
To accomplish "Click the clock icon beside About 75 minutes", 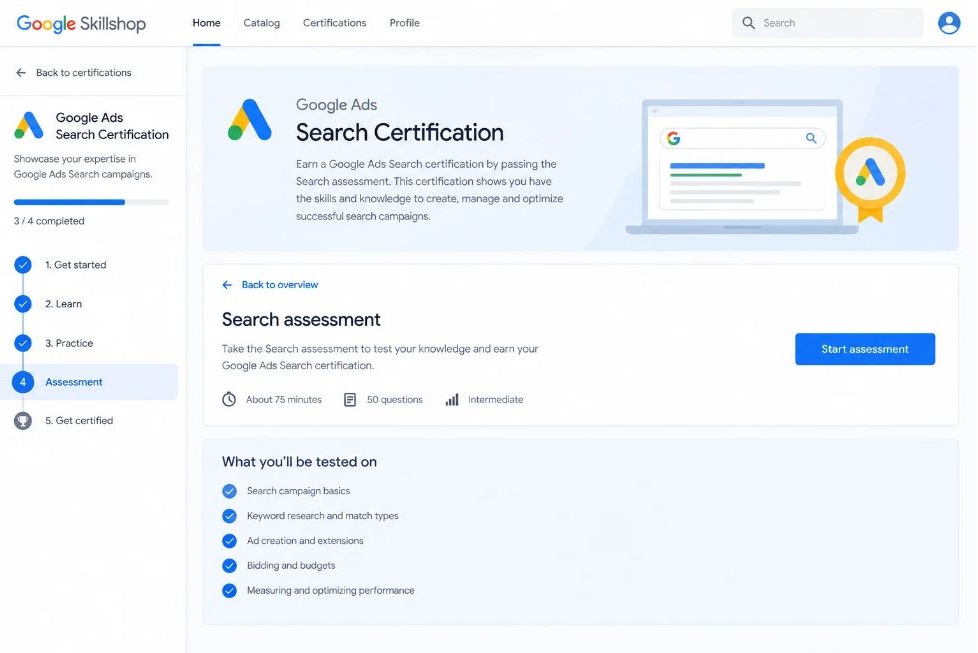I will point(229,400).
